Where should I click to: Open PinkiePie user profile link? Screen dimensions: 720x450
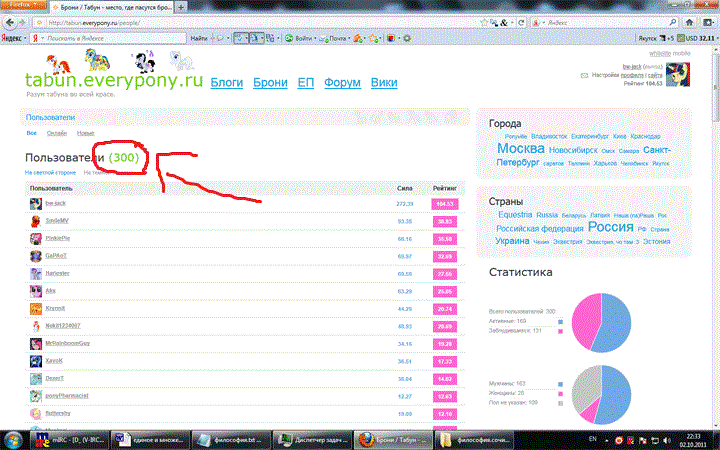[57, 238]
